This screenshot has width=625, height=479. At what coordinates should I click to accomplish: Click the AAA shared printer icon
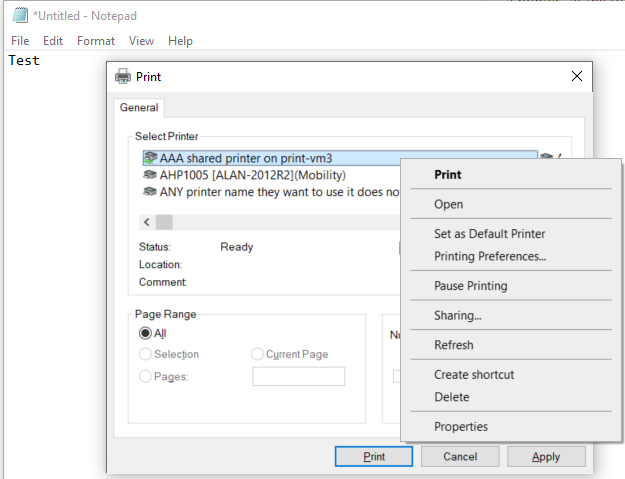point(150,158)
